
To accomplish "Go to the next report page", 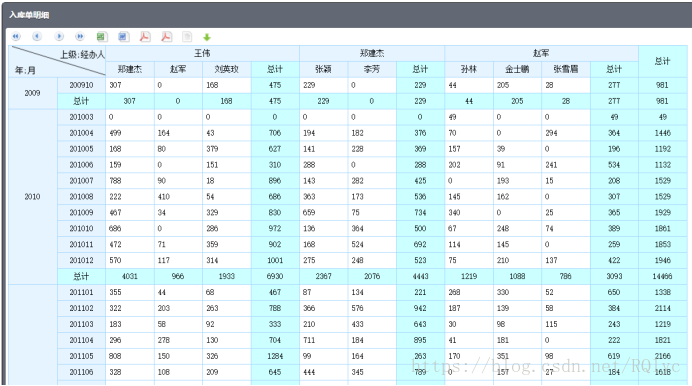I will tap(59, 37).
